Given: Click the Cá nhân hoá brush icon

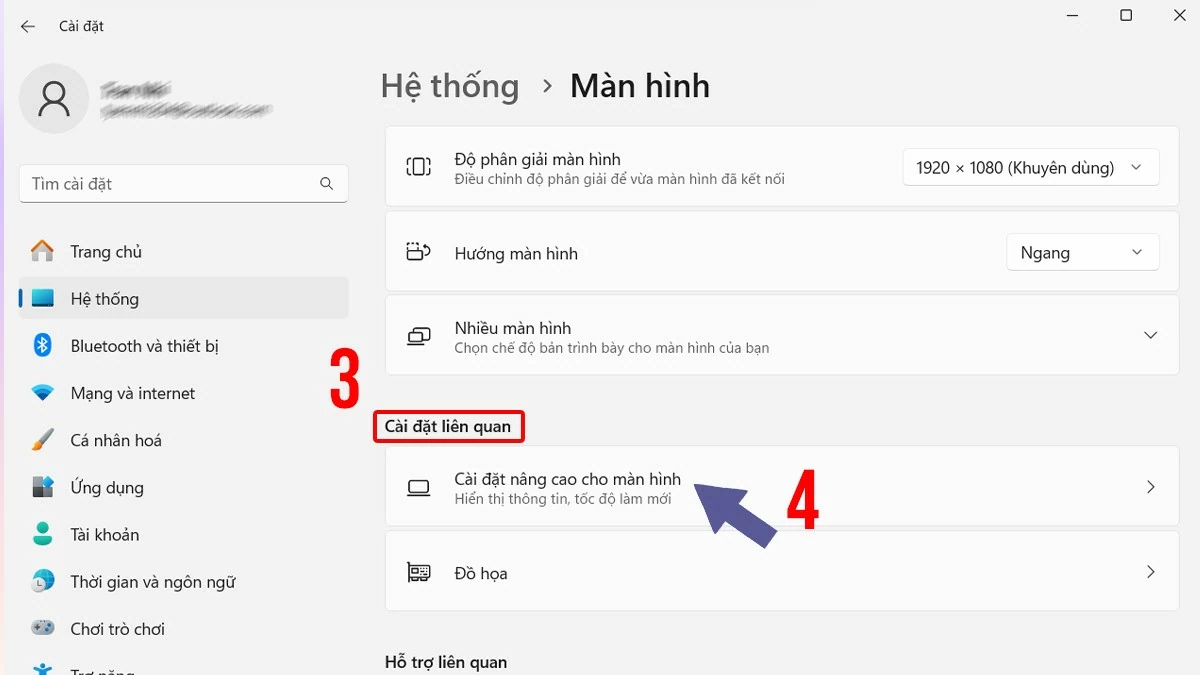Looking at the screenshot, I should click(x=44, y=440).
